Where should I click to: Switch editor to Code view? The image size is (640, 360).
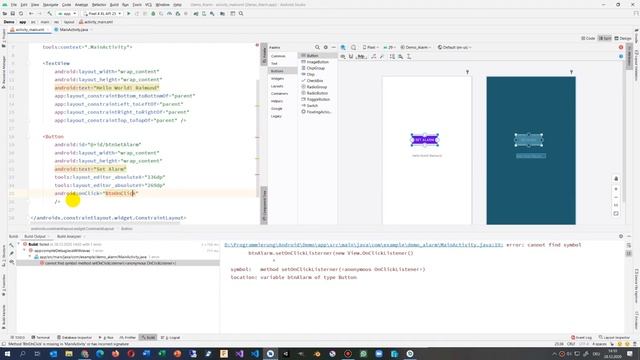click(588, 38)
